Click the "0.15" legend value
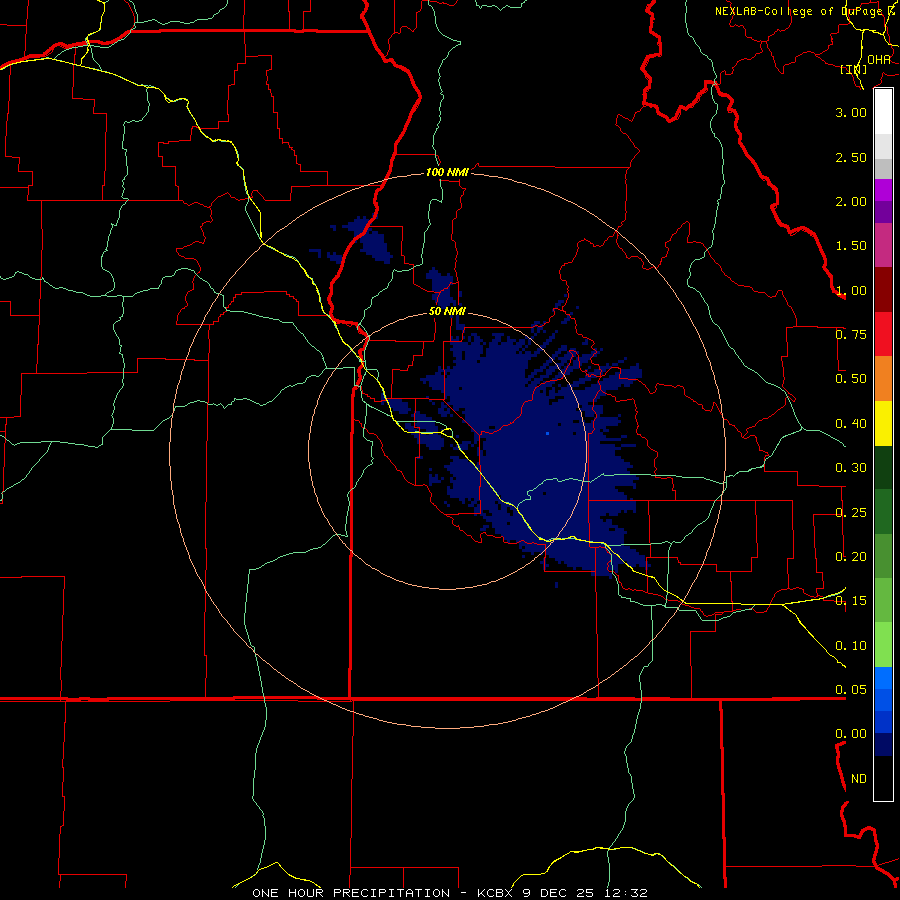The width and height of the screenshot is (900, 900). coord(851,601)
